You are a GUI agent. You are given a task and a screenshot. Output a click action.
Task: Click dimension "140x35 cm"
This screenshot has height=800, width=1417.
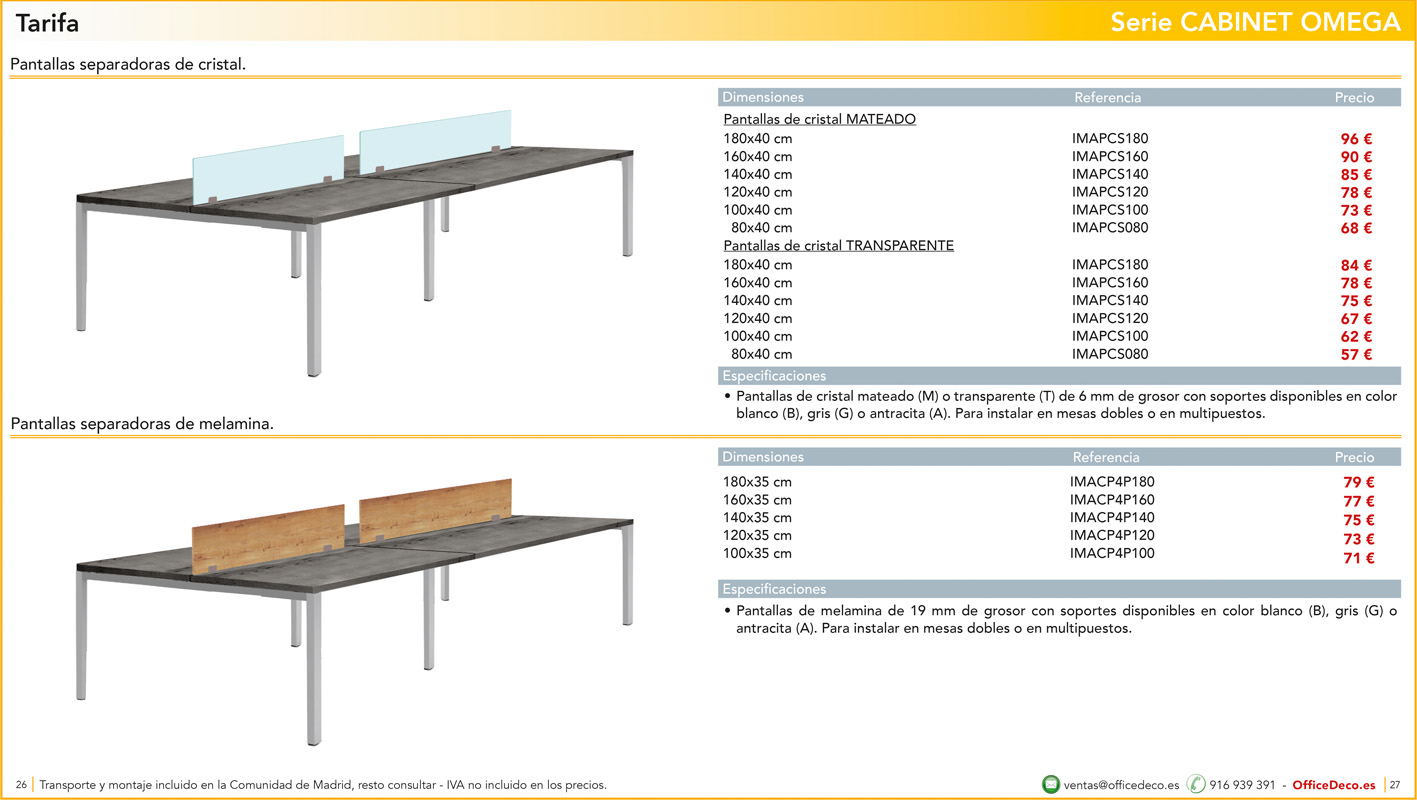(757, 518)
